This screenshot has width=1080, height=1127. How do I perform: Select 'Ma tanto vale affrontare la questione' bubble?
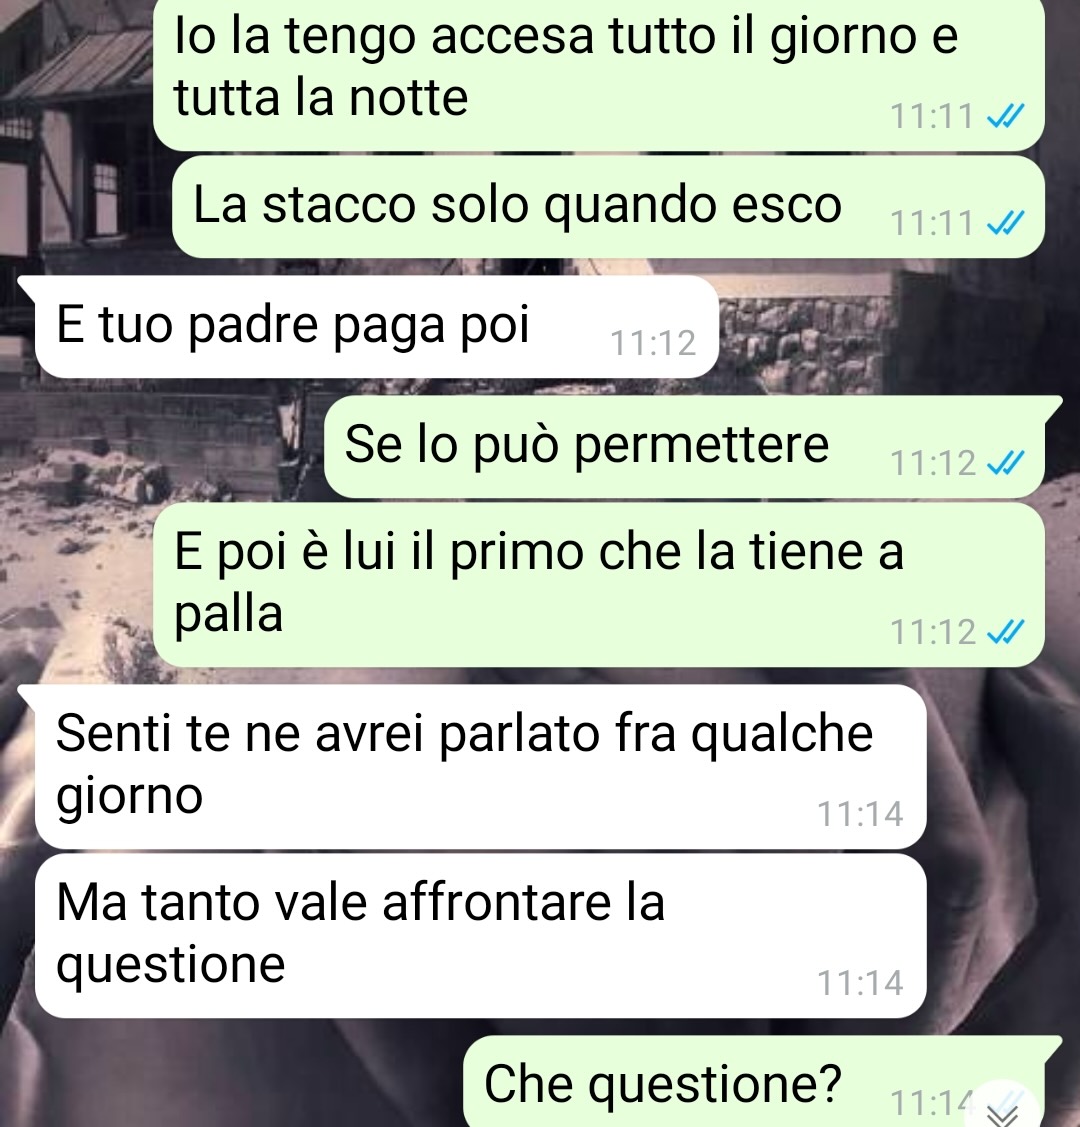click(481, 935)
